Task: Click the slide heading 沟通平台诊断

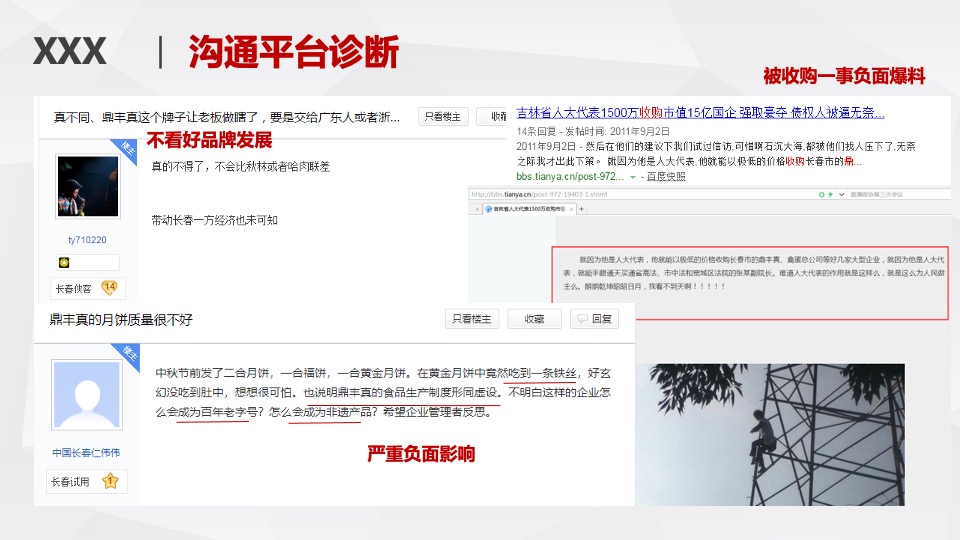Action: point(294,51)
